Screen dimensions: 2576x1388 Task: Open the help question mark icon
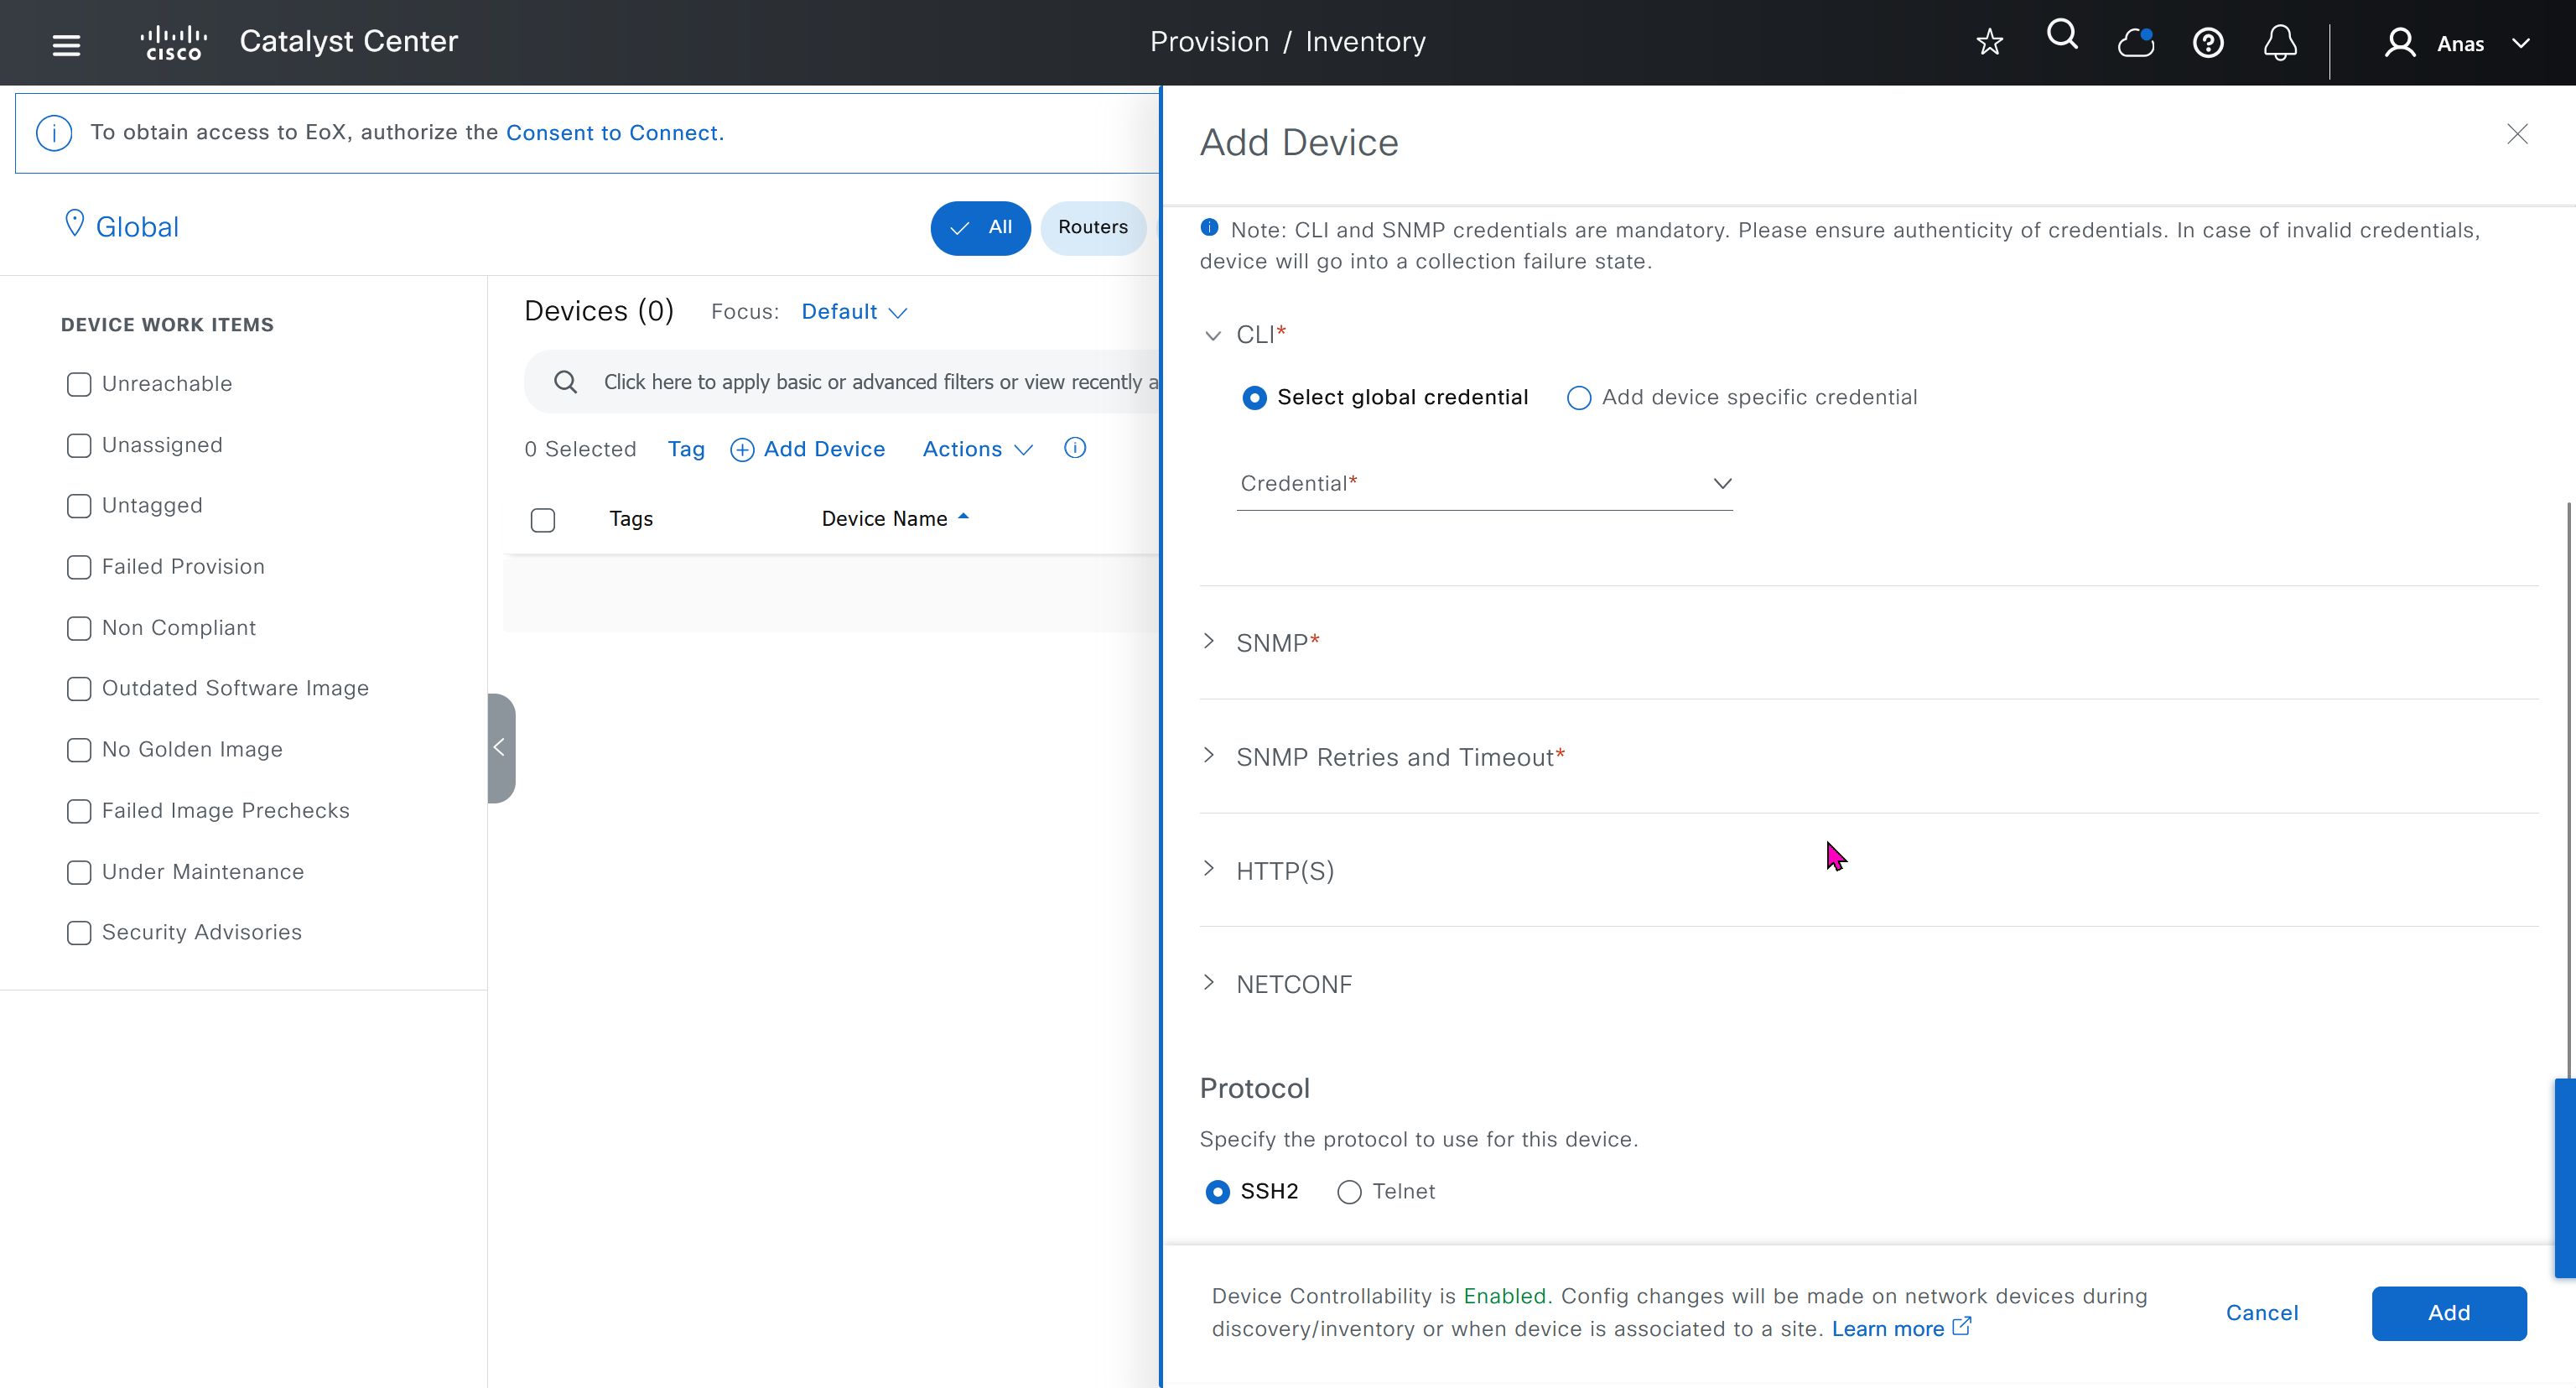coord(2208,43)
